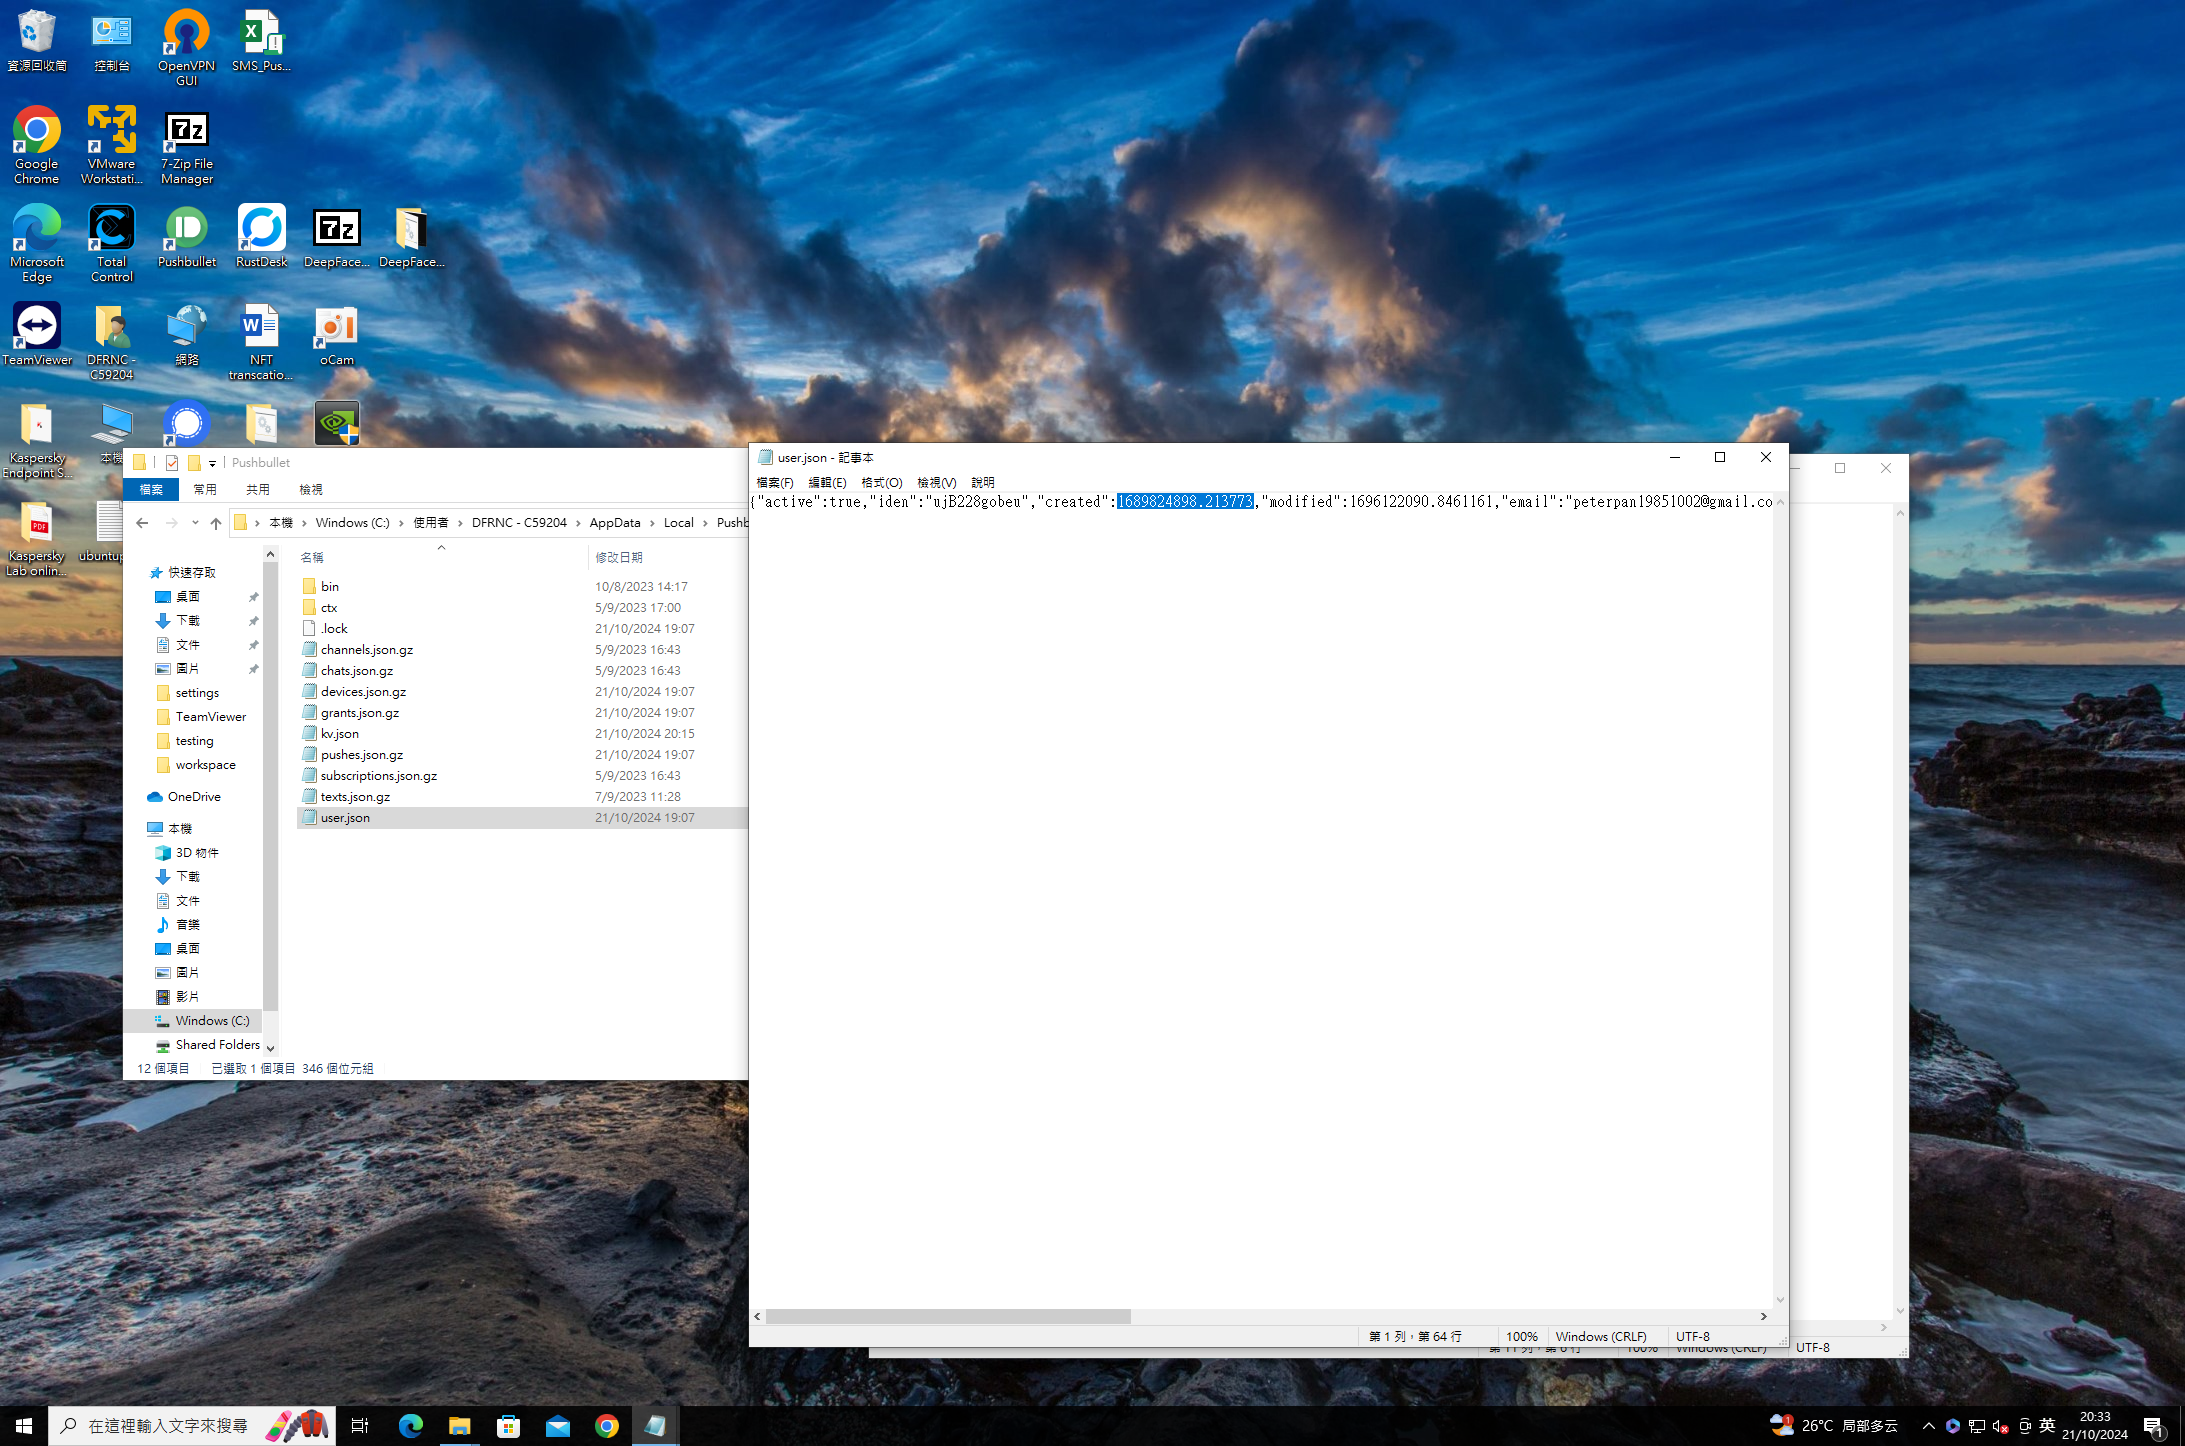The width and height of the screenshot is (2185, 1446).
Task: Click DFRNC - C59204 in breadcrumb
Action: pyautogui.click(x=519, y=523)
